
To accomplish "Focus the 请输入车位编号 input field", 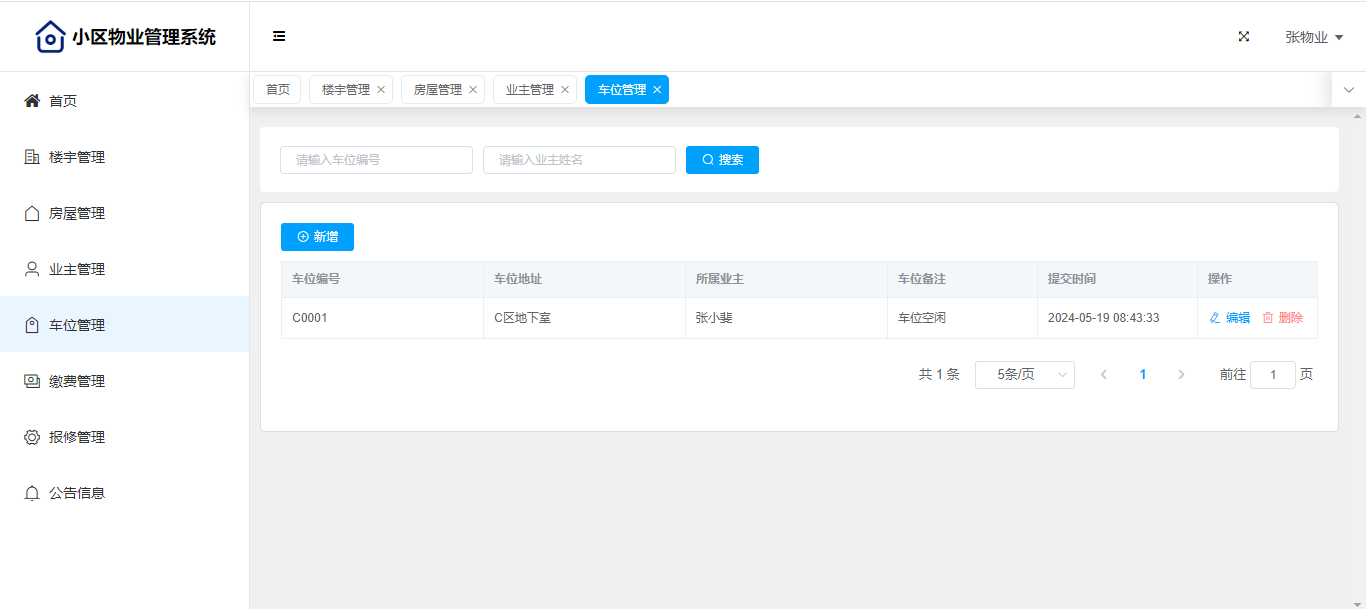I will [376, 160].
